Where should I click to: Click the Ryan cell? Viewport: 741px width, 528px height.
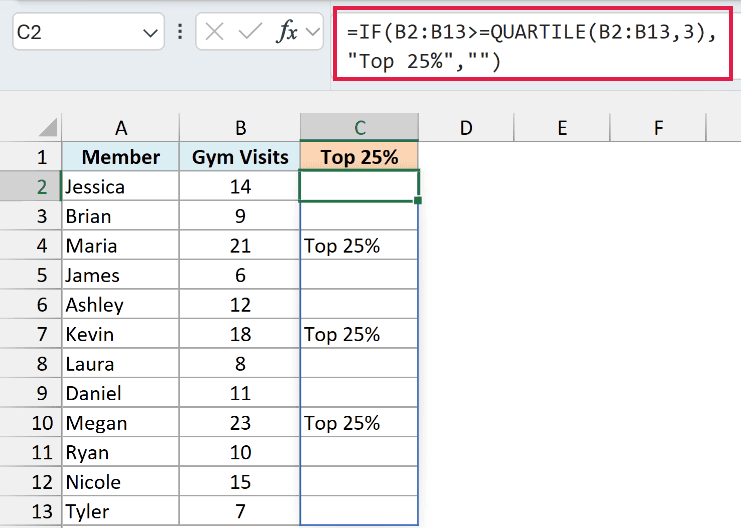(121, 452)
